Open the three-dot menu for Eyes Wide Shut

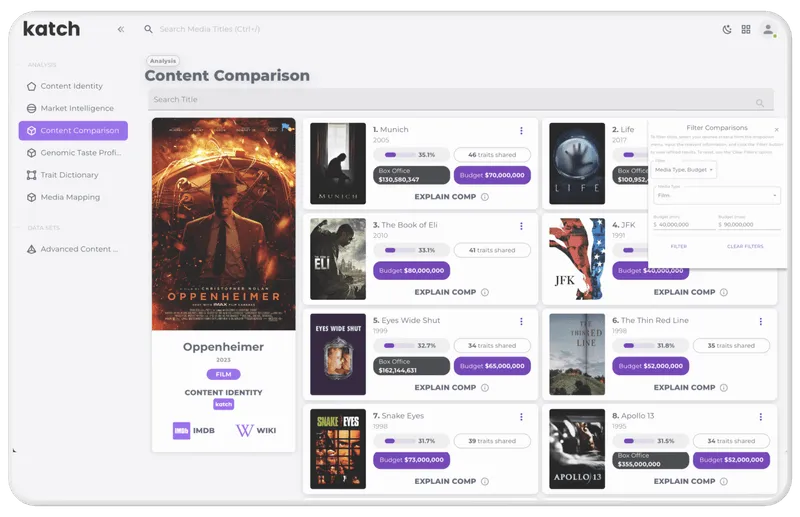click(x=521, y=322)
